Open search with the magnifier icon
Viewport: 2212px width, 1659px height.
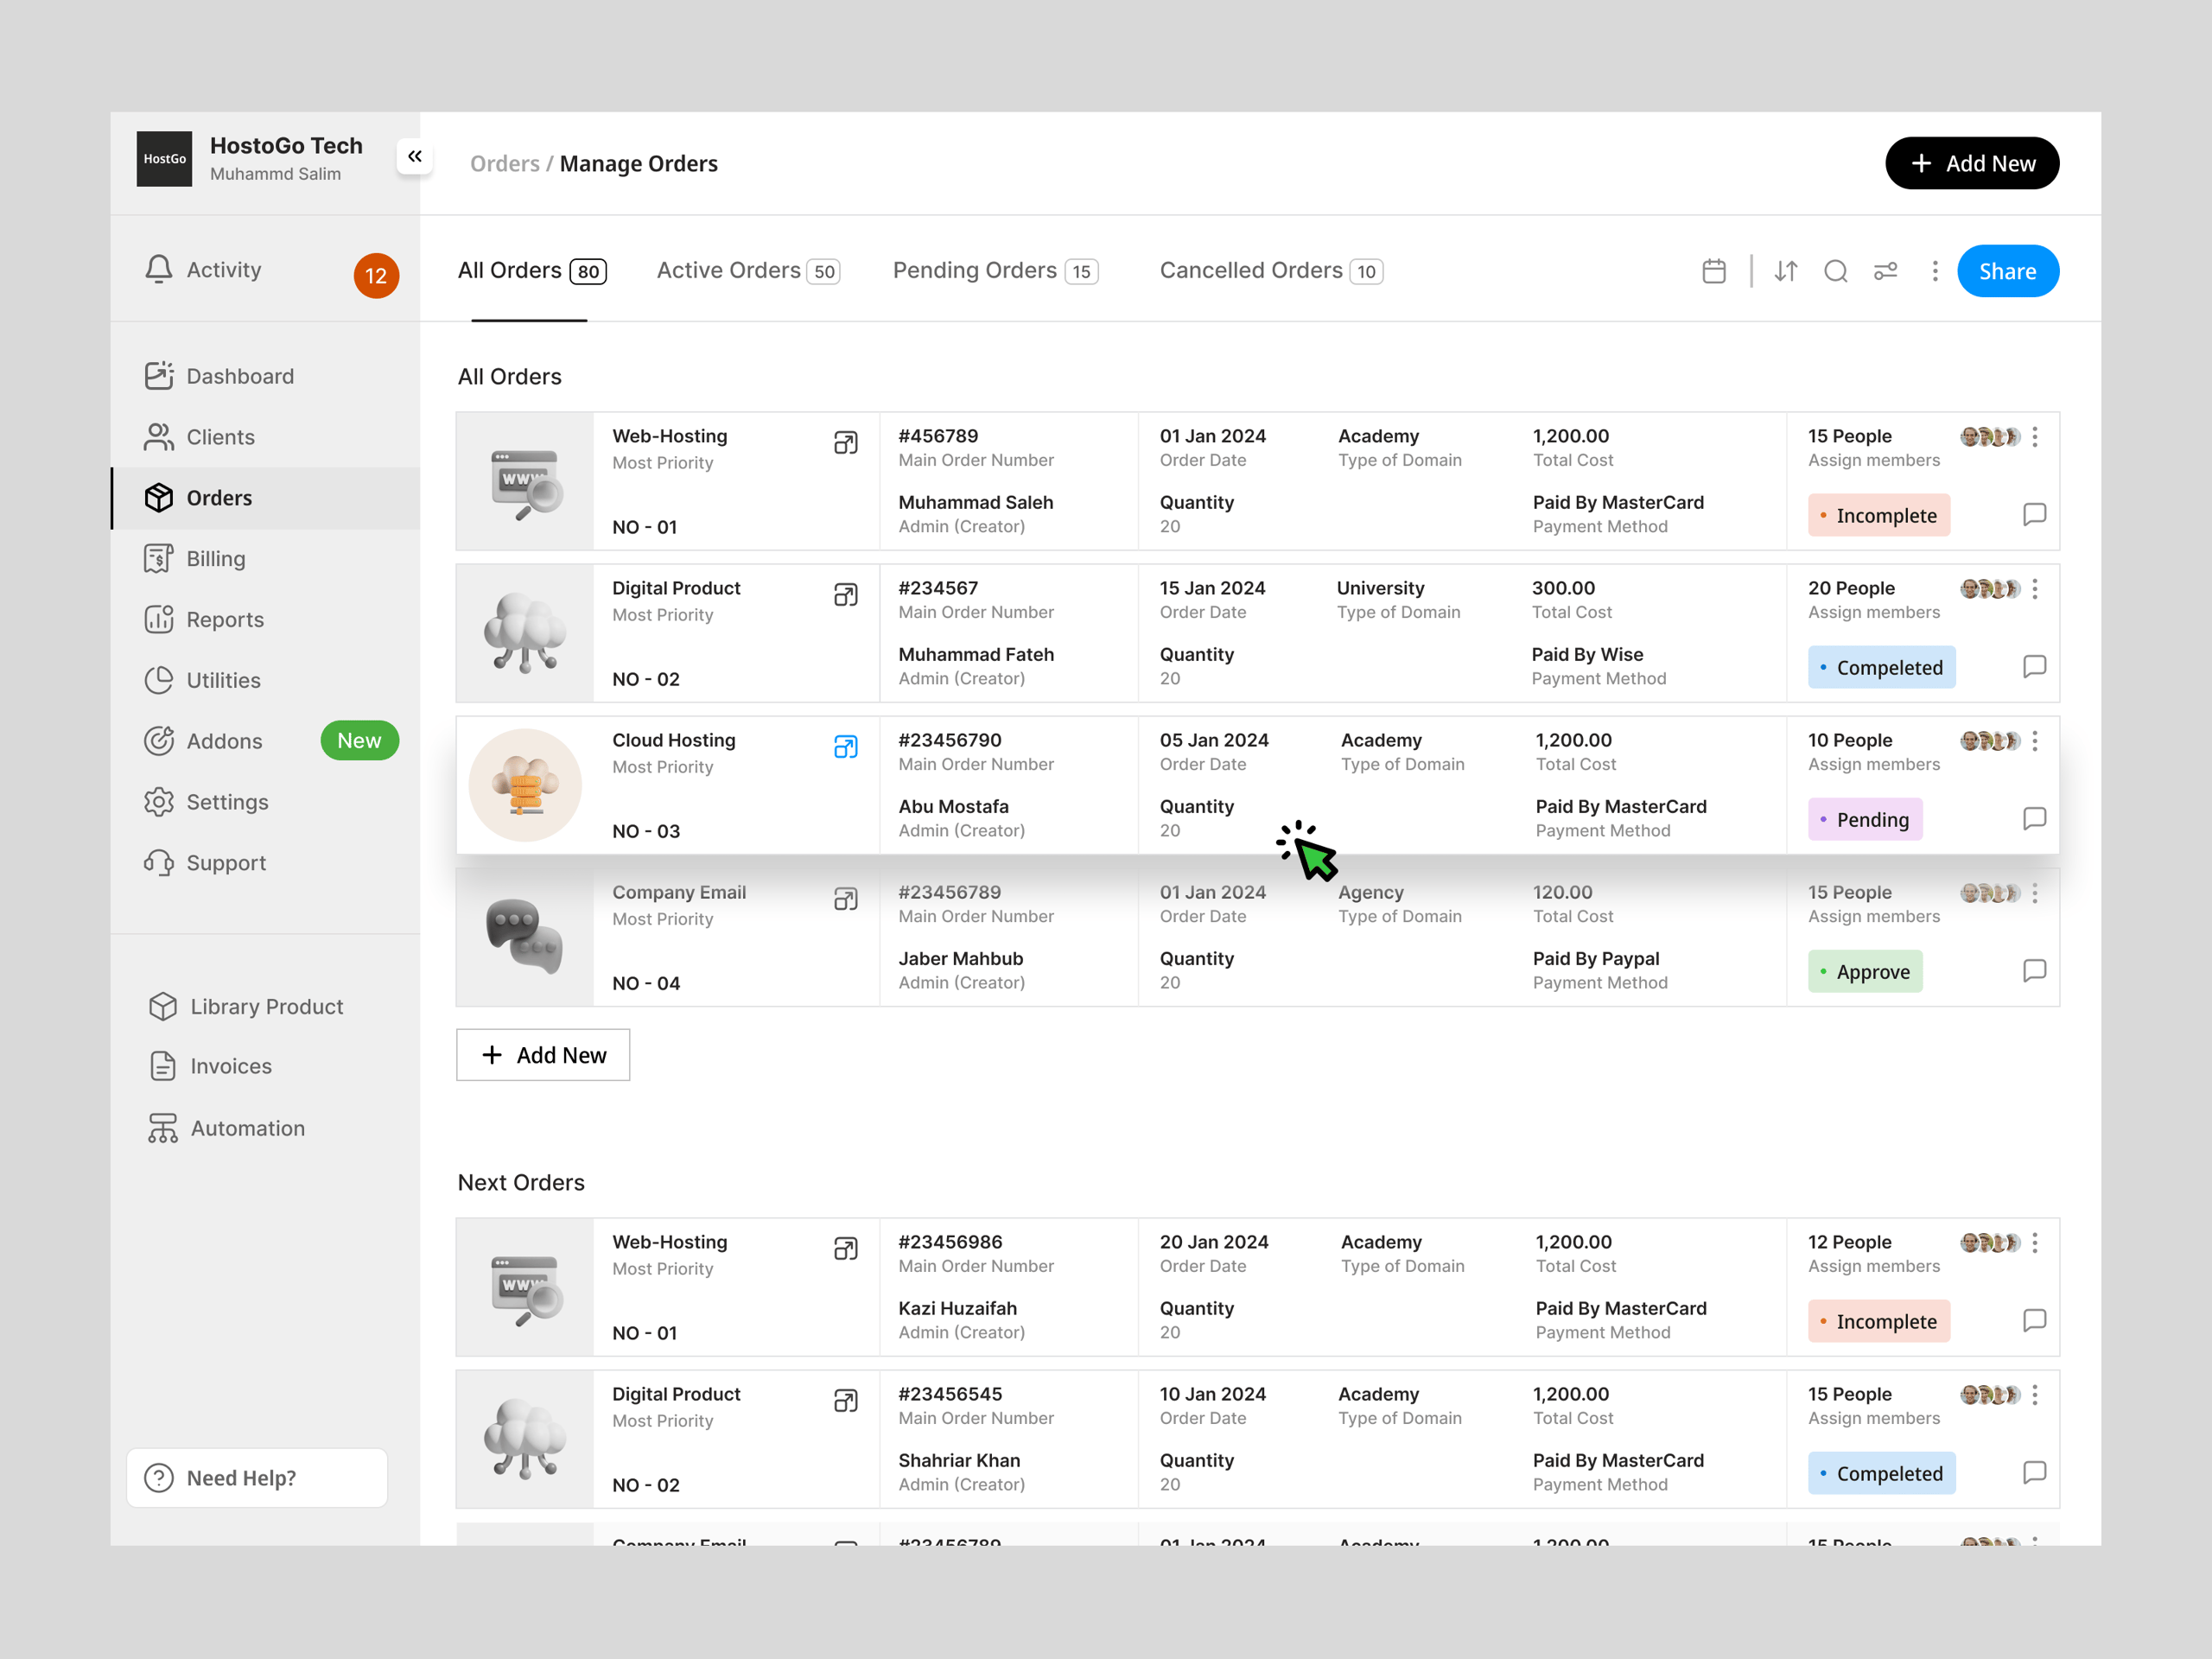point(1836,271)
